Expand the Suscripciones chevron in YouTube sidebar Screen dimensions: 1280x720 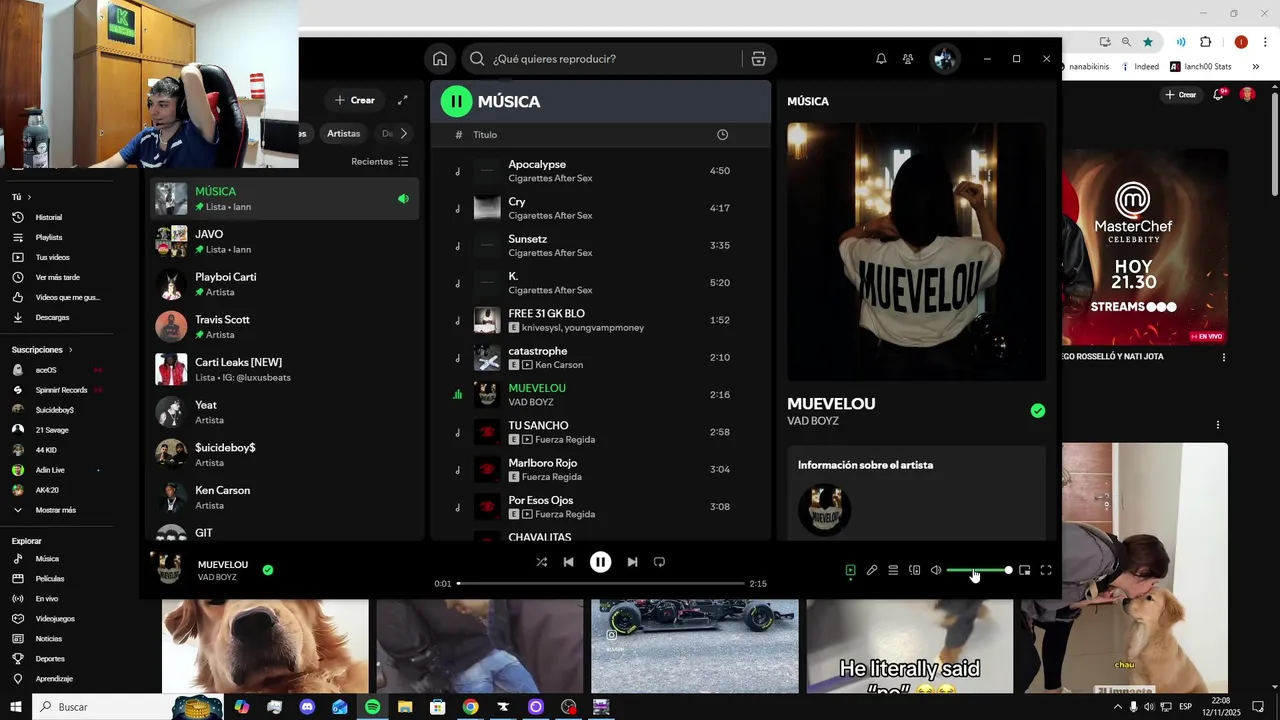pos(70,350)
